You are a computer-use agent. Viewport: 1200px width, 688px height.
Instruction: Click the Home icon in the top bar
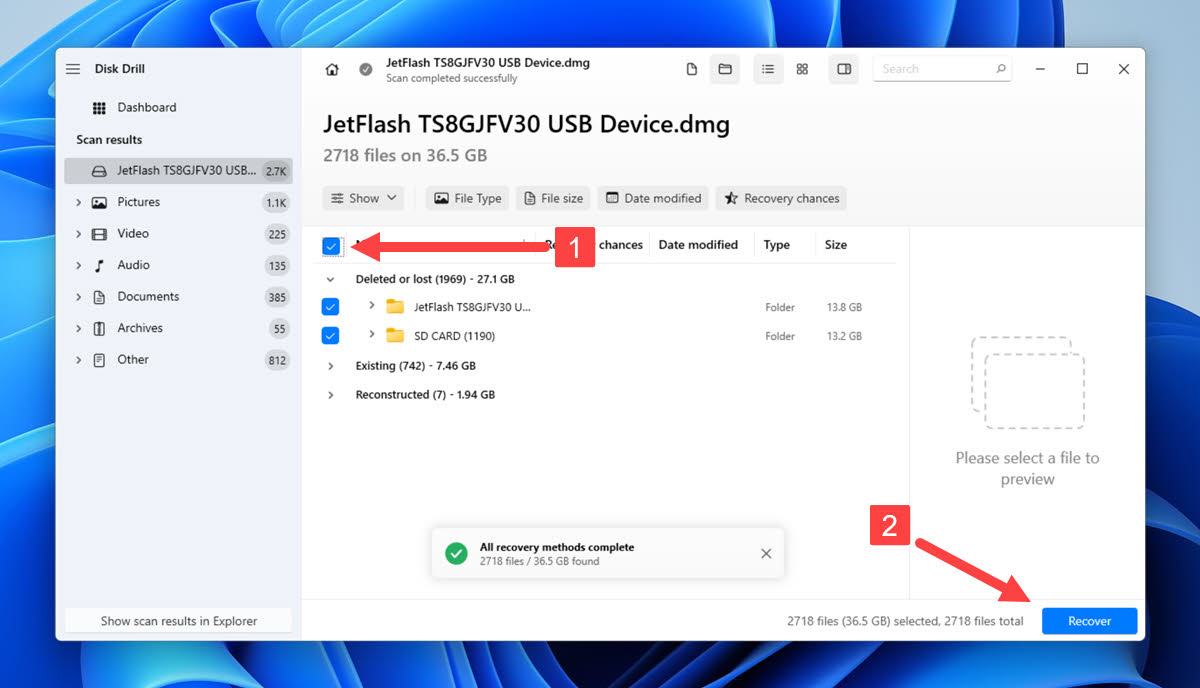coord(332,69)
